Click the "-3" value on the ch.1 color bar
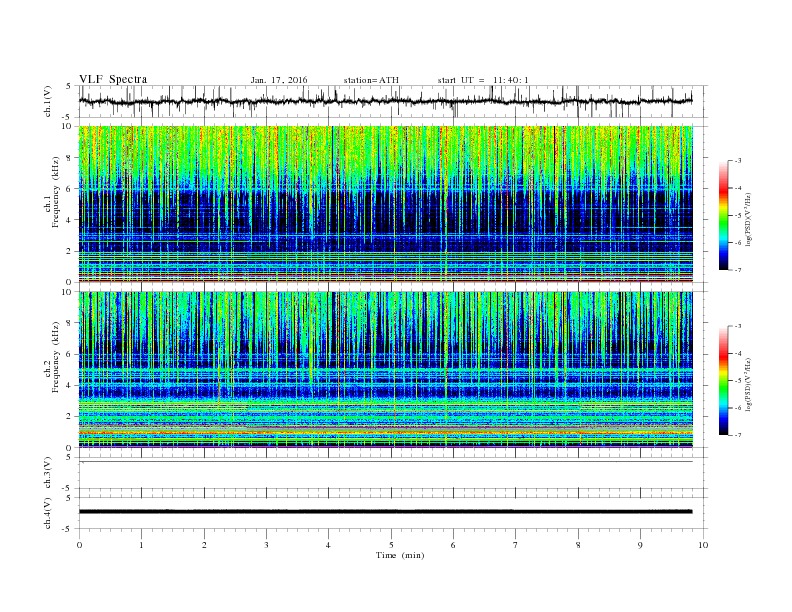Image resolution: width=792 pixels, height=612 pixels. point(737,161)
